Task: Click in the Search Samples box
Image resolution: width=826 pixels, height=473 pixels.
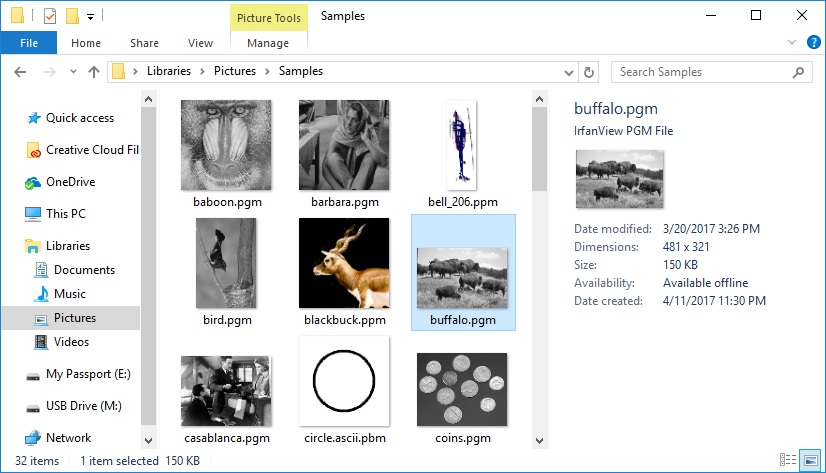Action: 704,72
